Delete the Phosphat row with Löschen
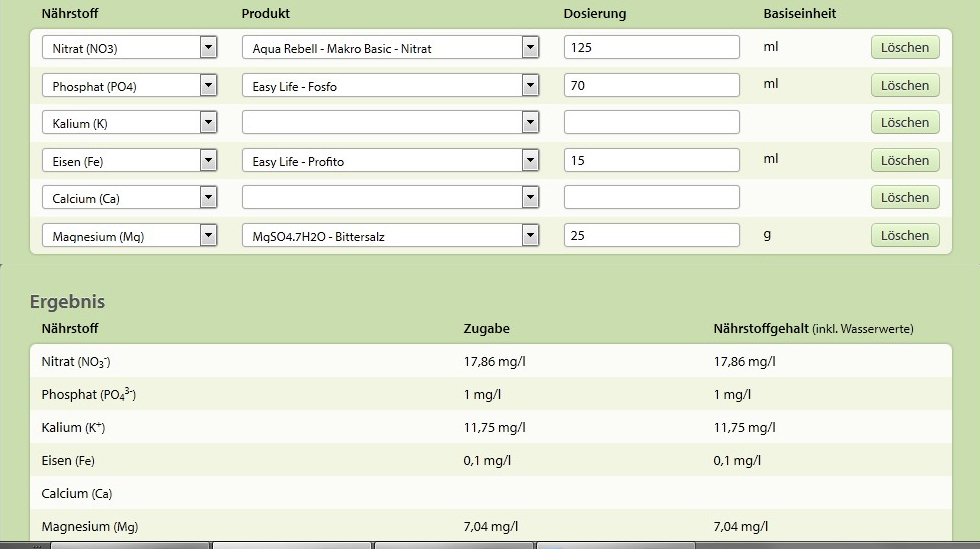Image resolution: width=980 pixels, height=549 pixels. (x=905, y=86)
